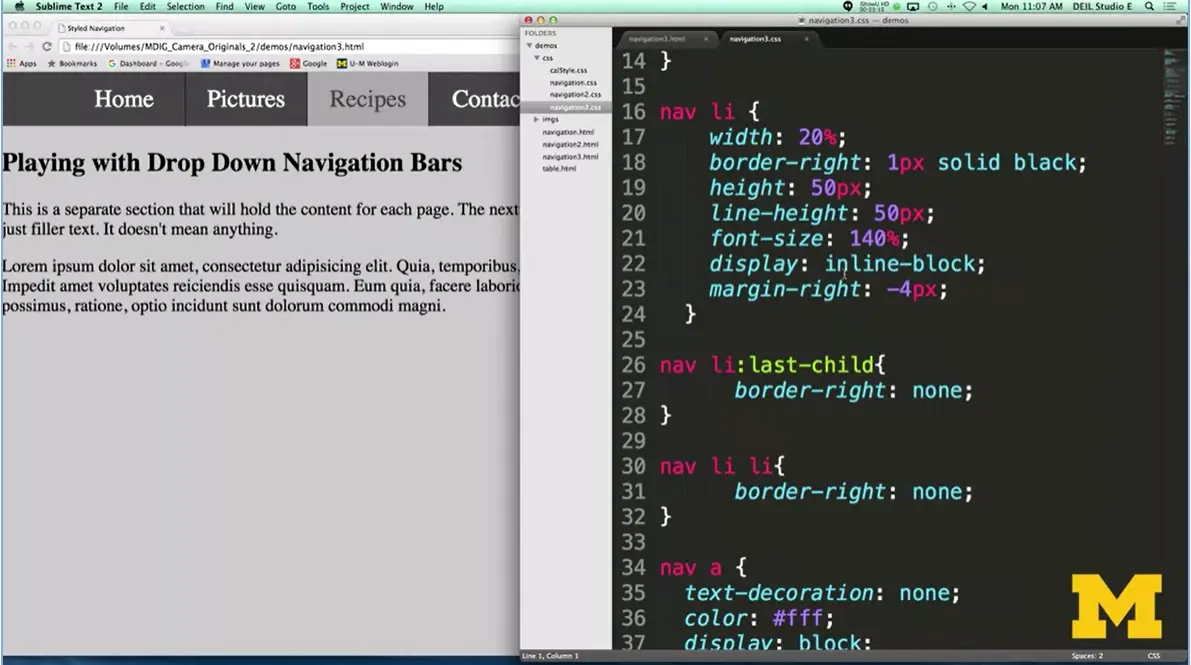The width and height of the screenshot is (1191, 665).
Task: Reload the page in Chrome
Action: (x=47, y=46)
